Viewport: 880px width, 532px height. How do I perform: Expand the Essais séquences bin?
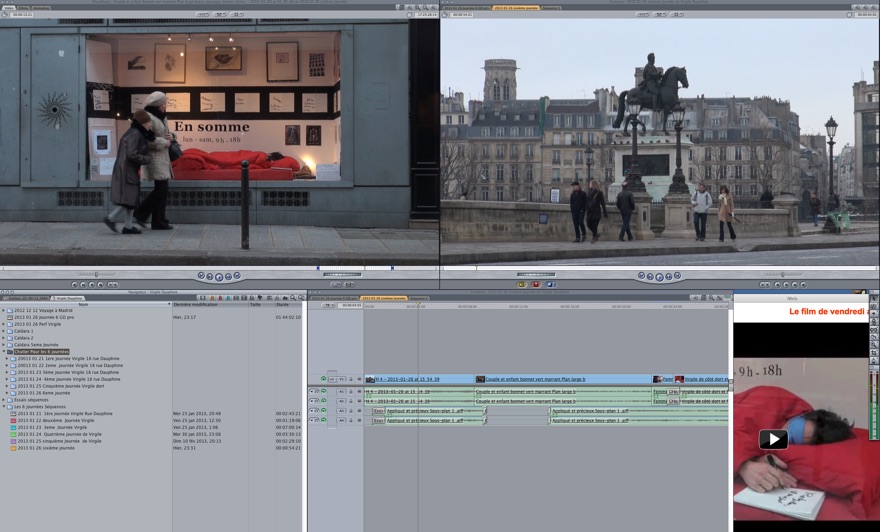pos(3,400)
